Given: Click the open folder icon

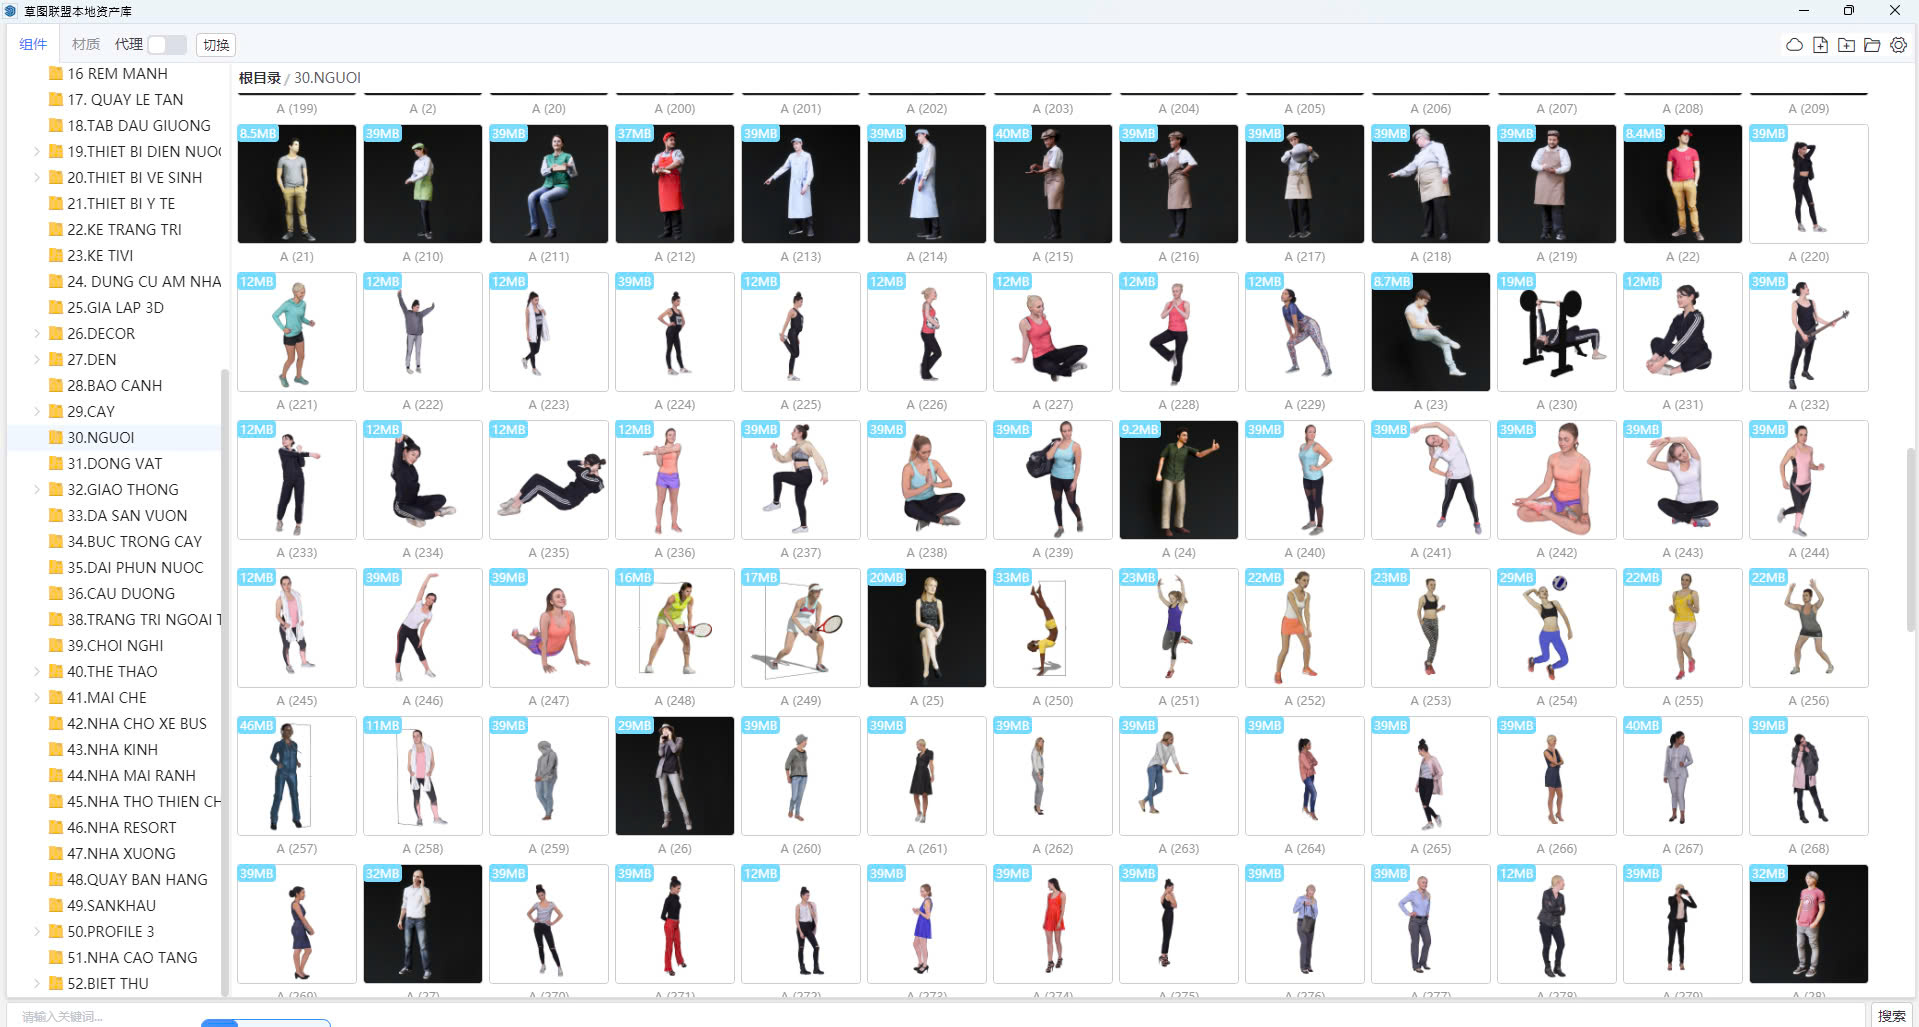Looking at the screenshot, I should 1872,45.
